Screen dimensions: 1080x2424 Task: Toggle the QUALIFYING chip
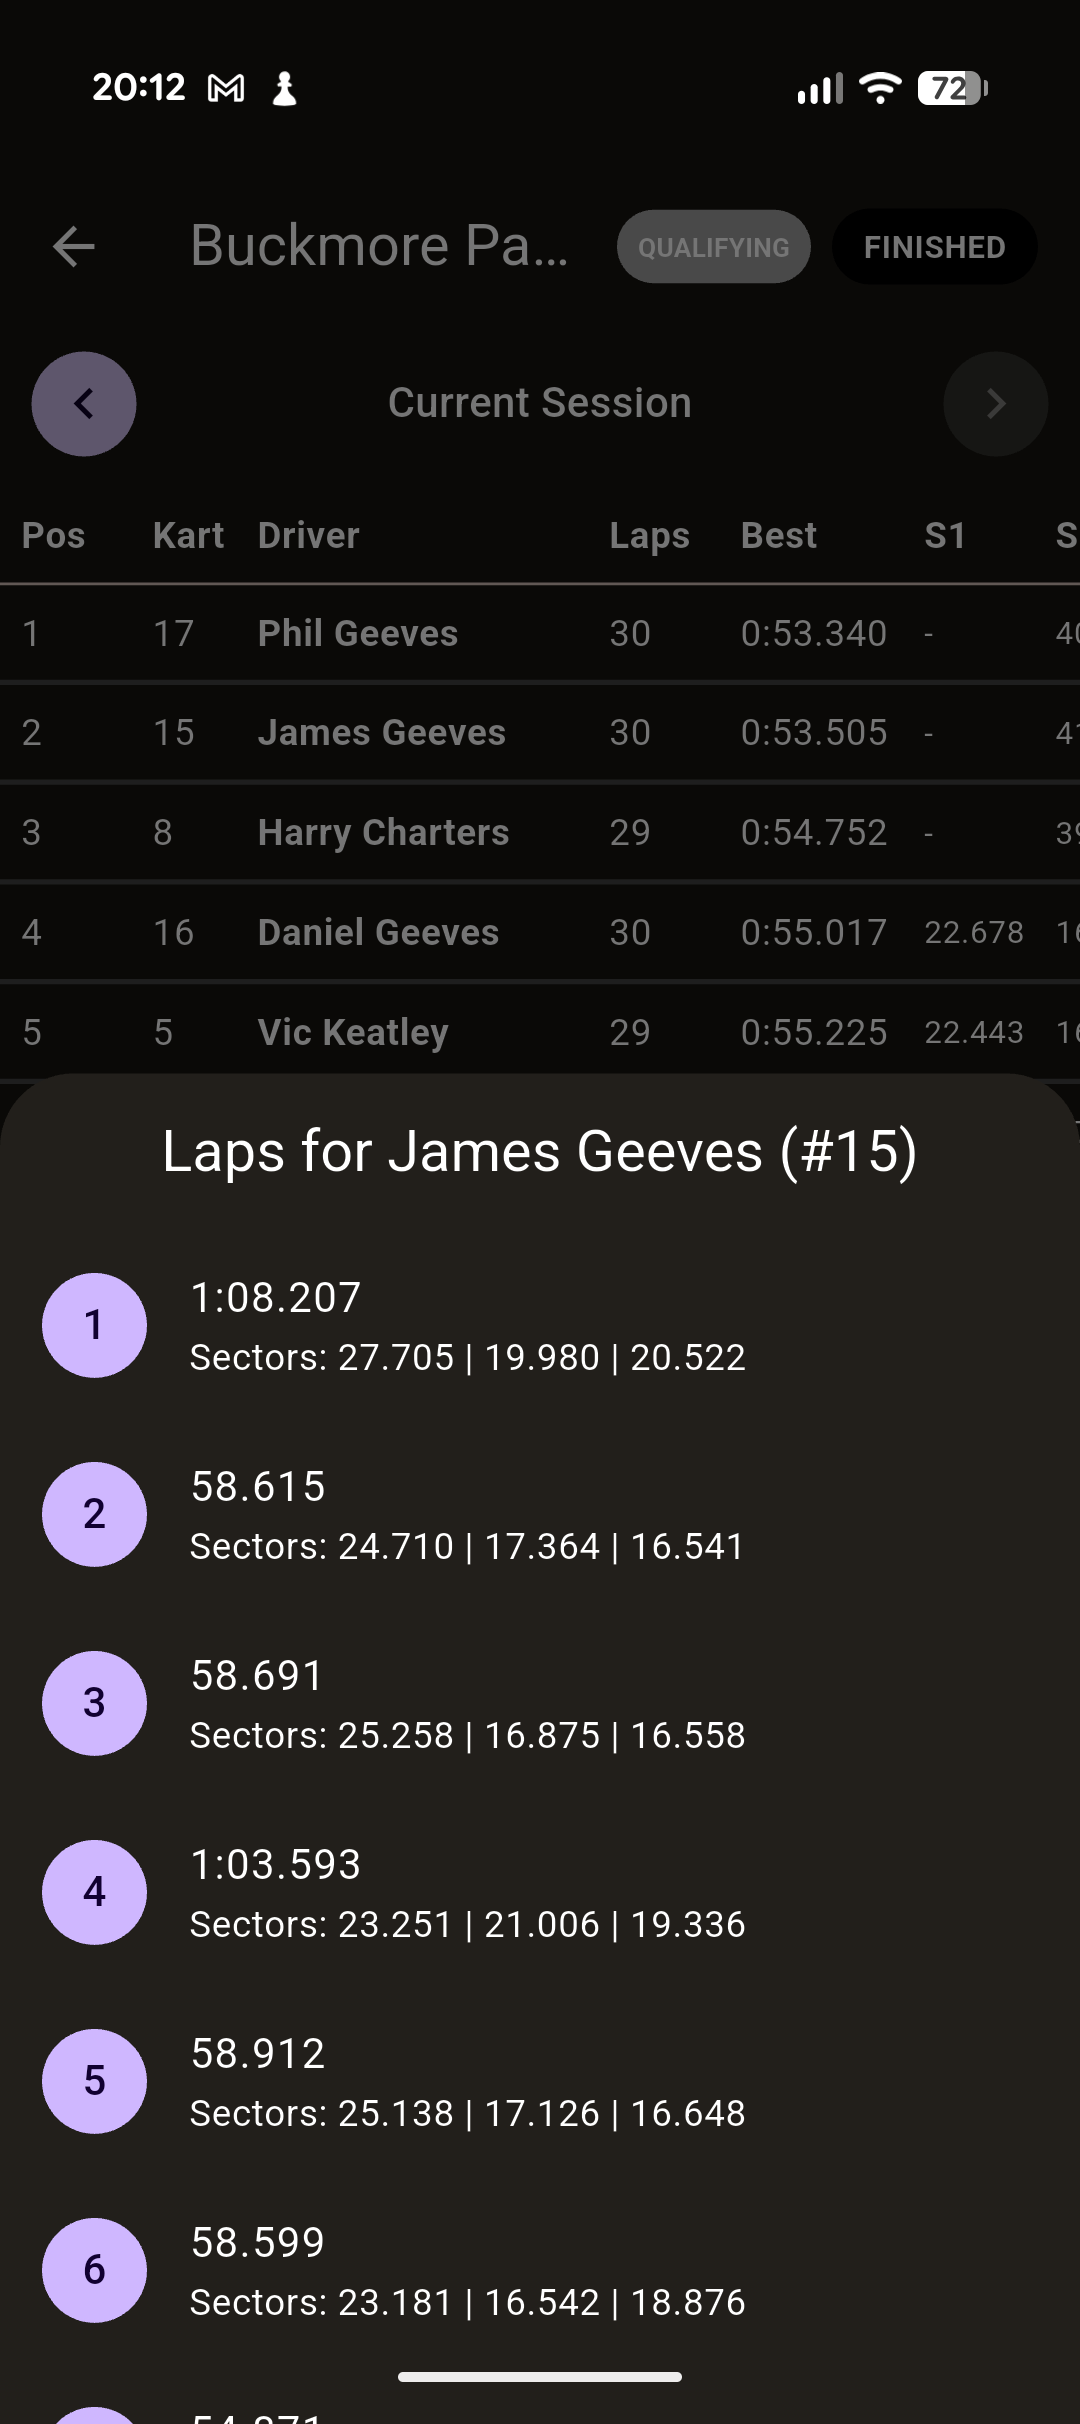pyautogui.click(x=713, y=247)
